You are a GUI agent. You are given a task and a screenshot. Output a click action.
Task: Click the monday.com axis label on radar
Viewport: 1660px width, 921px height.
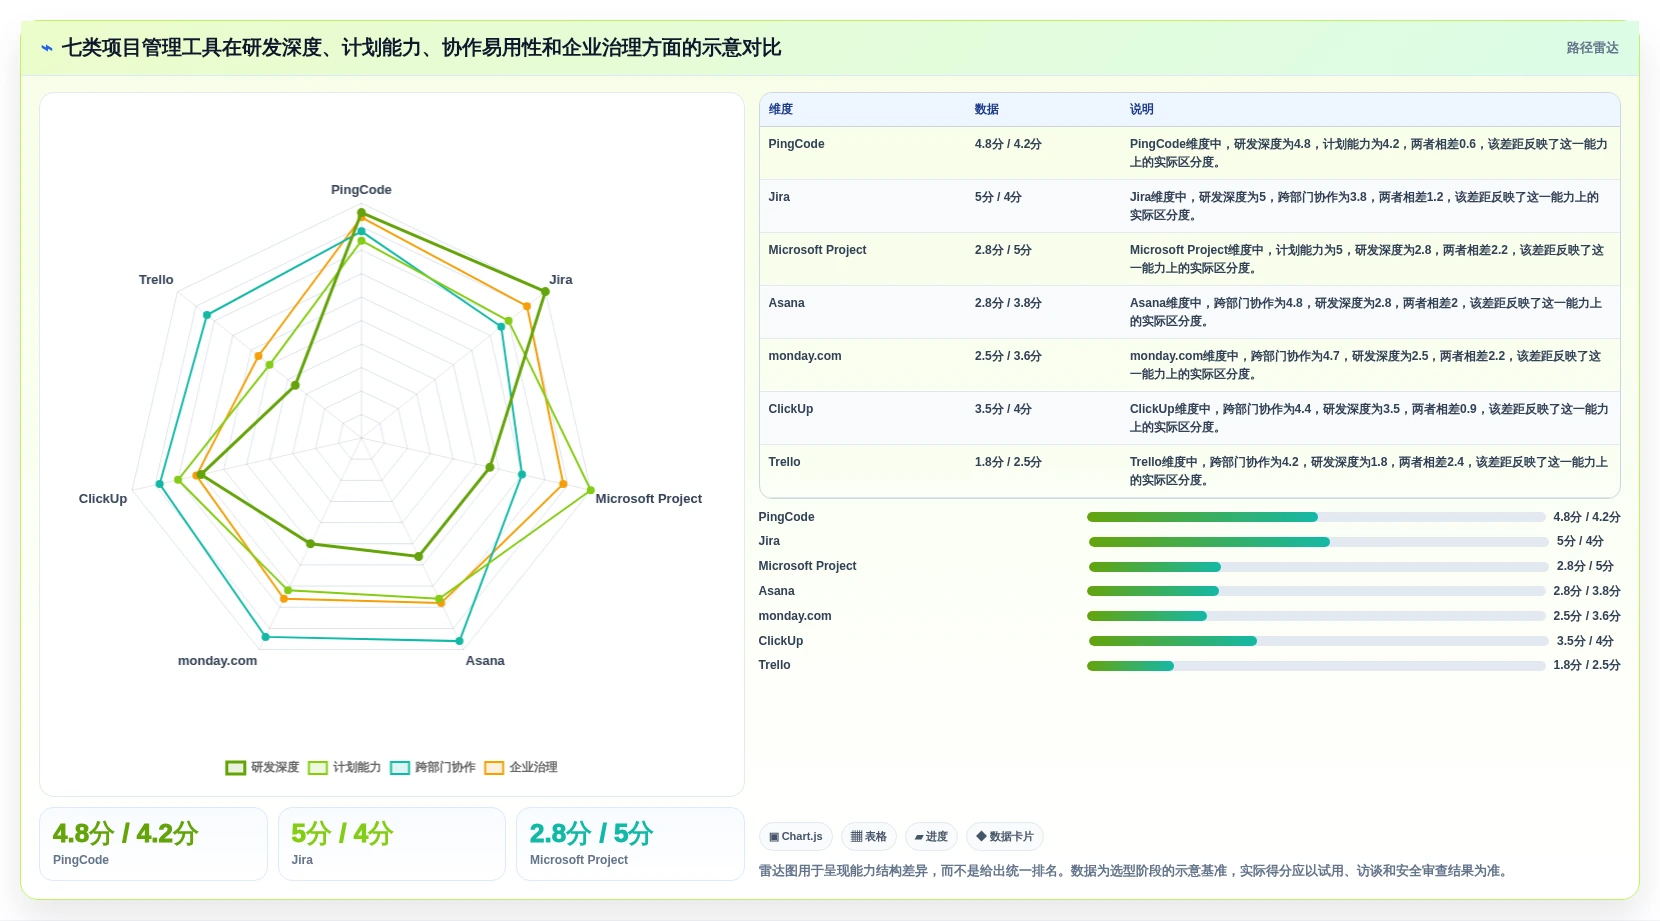(x=217, y=661)
